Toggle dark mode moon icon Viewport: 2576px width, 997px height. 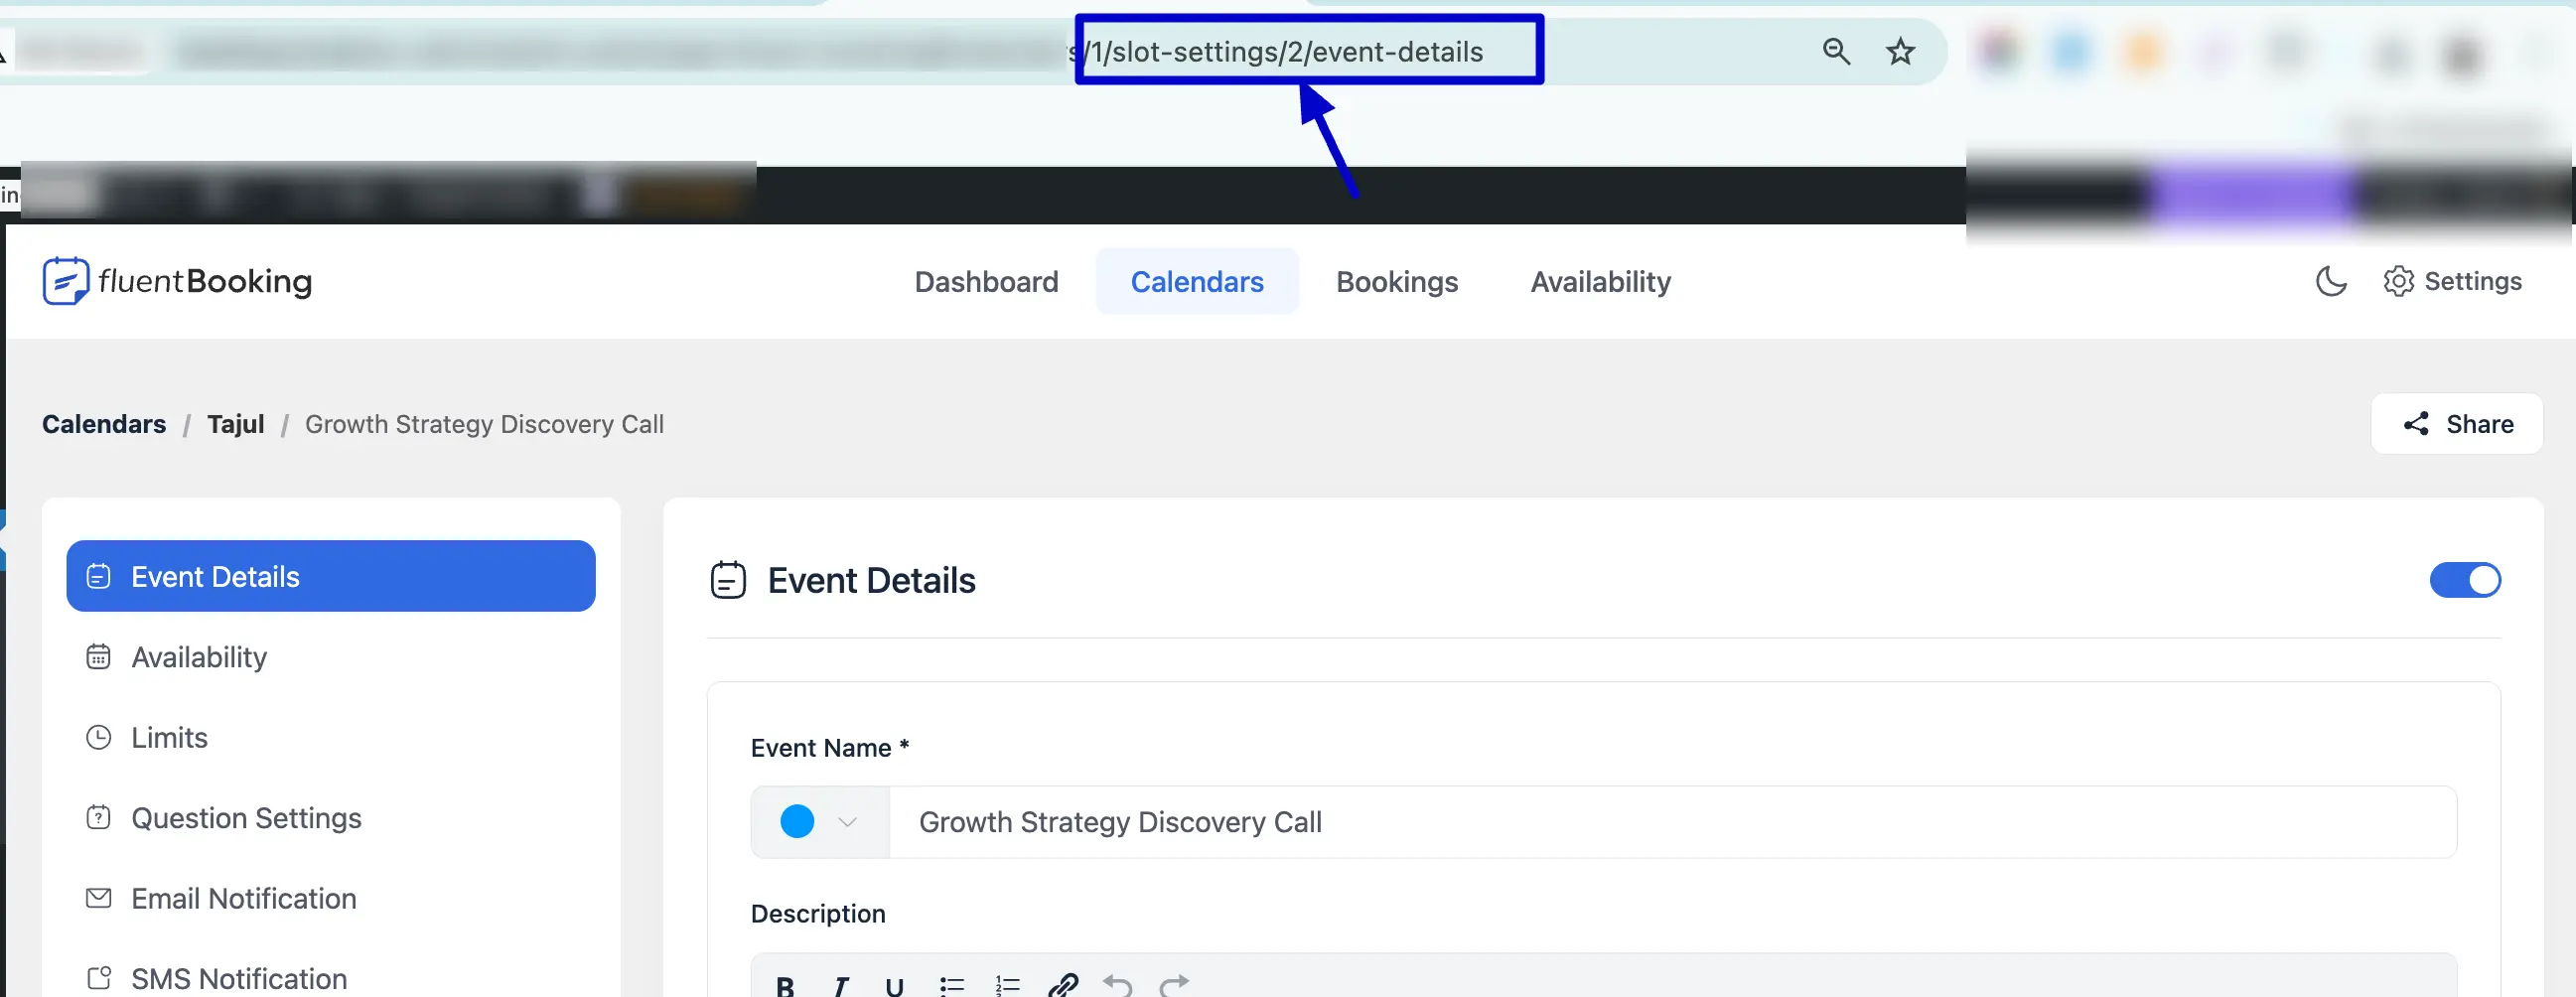[x=2331, y=281]
